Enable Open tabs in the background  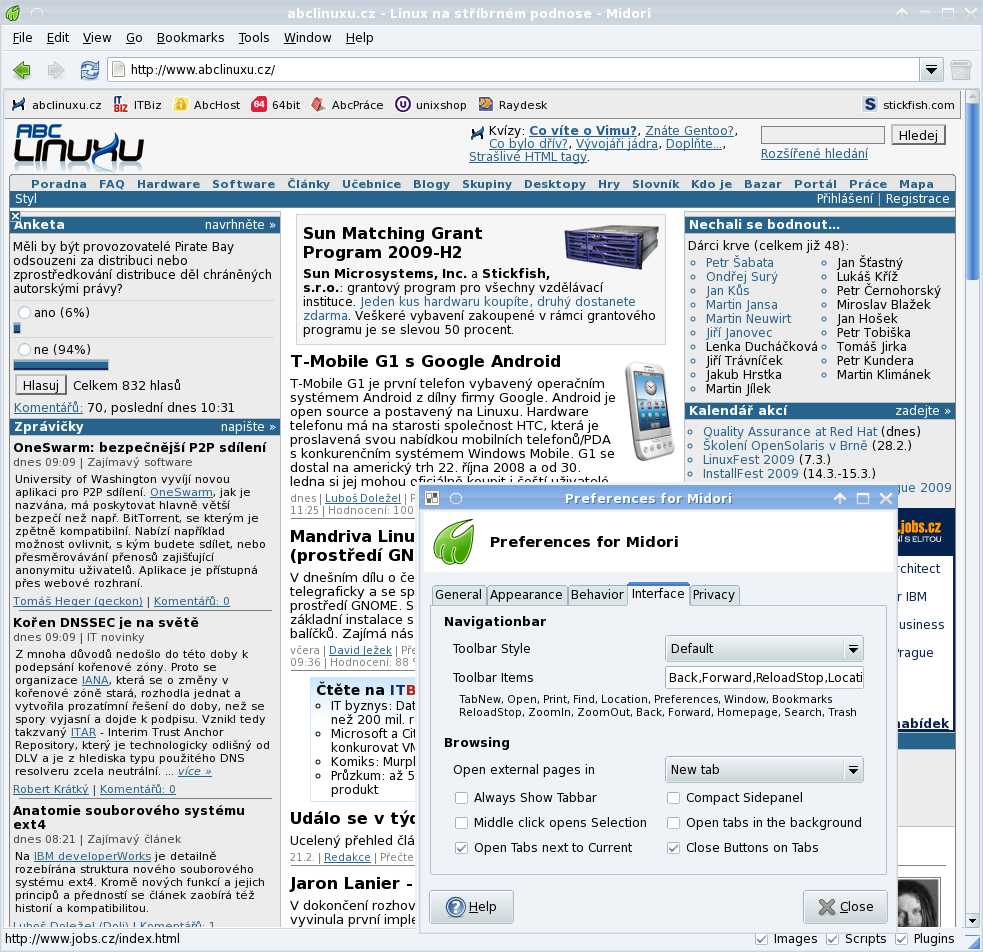tap(673, 823)
